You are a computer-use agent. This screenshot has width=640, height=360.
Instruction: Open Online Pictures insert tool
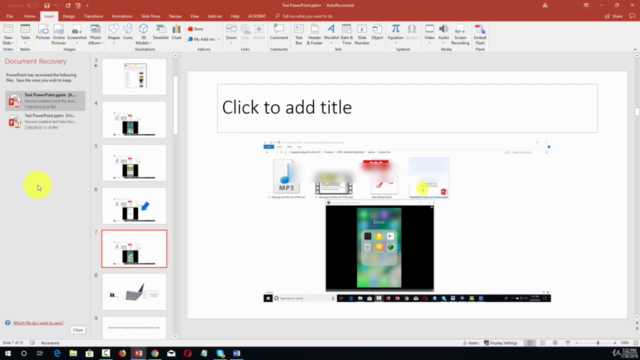(59, 34)
